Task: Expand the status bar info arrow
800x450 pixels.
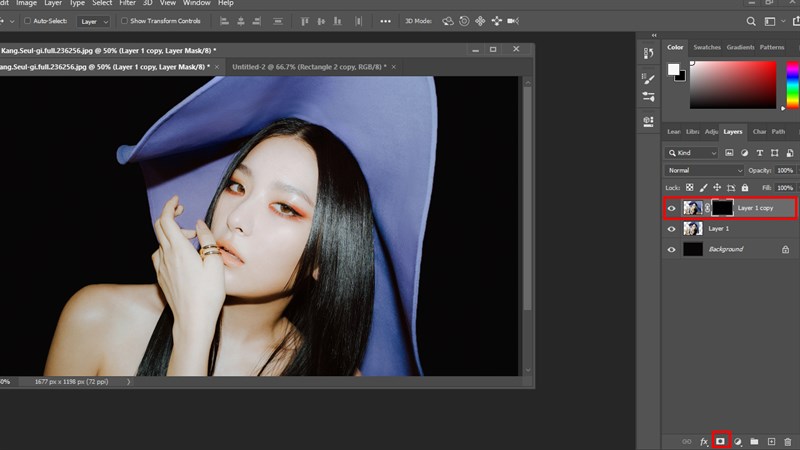Action: [x=128, y=382]
